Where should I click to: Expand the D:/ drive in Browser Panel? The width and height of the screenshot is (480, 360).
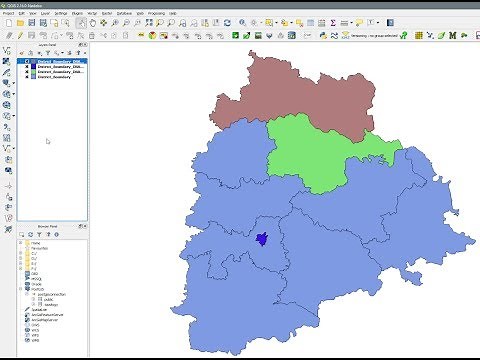pyautogui.click(x=21, y=258)
